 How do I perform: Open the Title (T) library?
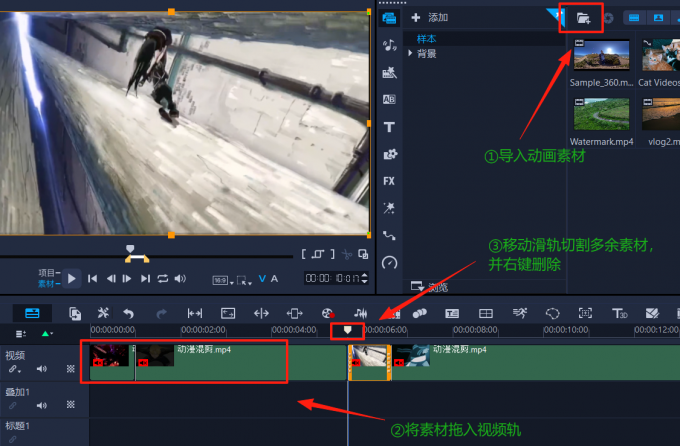389,127
